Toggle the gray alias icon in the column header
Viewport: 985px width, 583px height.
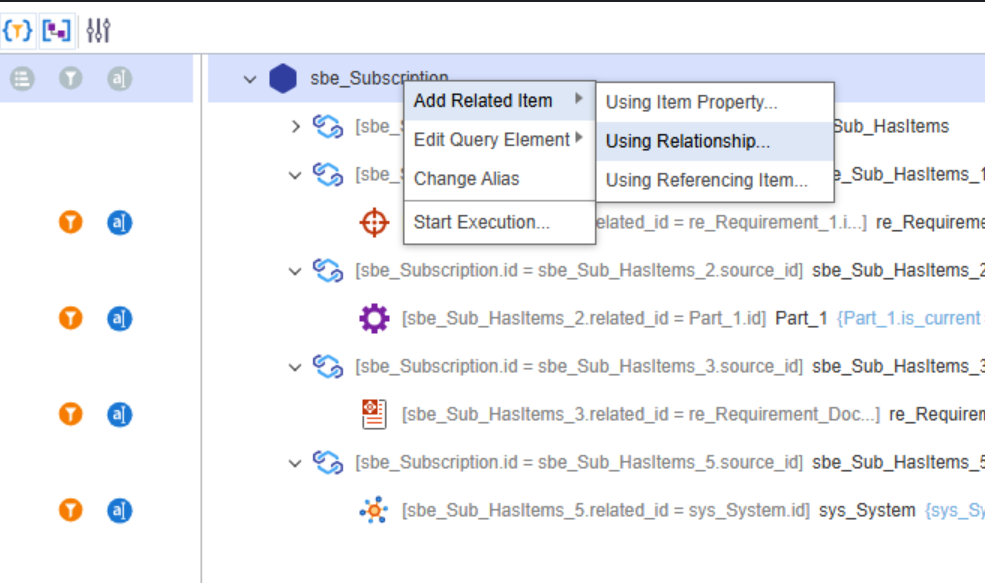coord(119,78)
